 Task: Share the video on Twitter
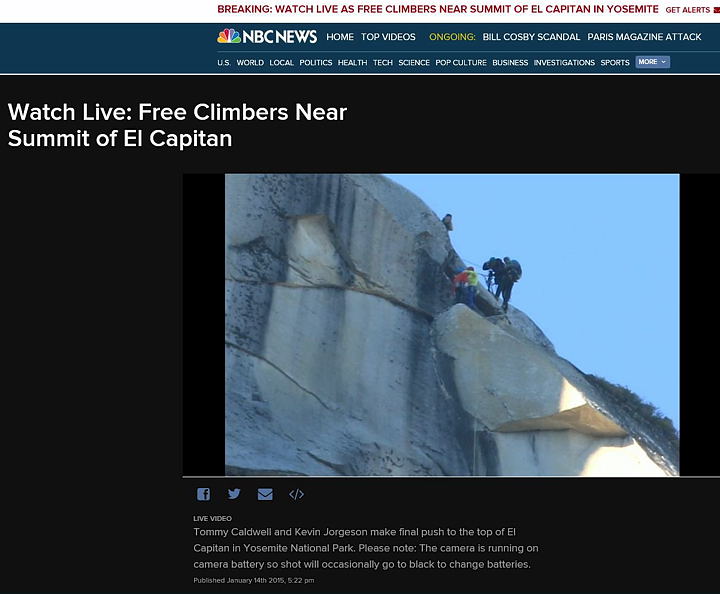pyautogui.click(x=234, y=494)
